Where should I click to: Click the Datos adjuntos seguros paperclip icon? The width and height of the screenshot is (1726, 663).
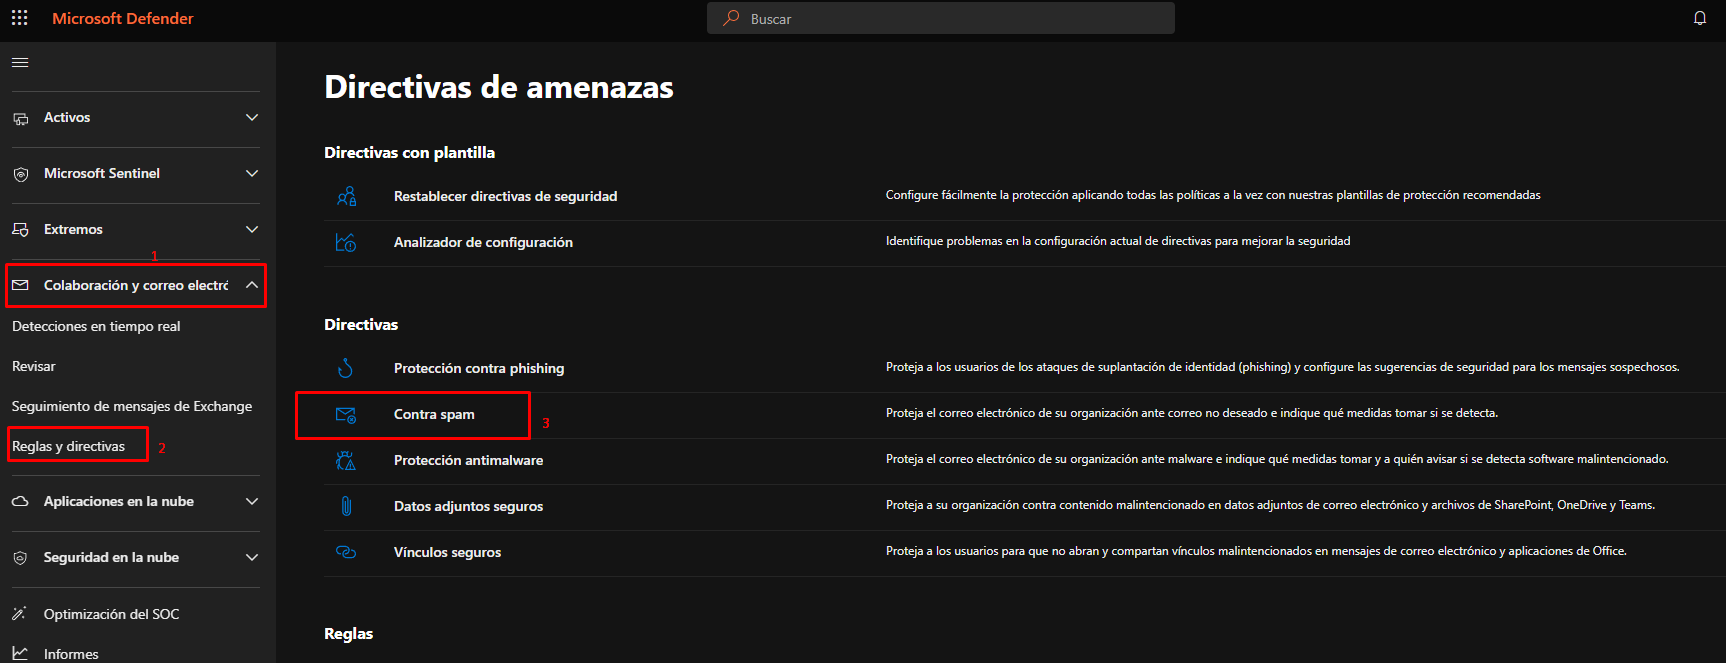[x=346, y=506]
